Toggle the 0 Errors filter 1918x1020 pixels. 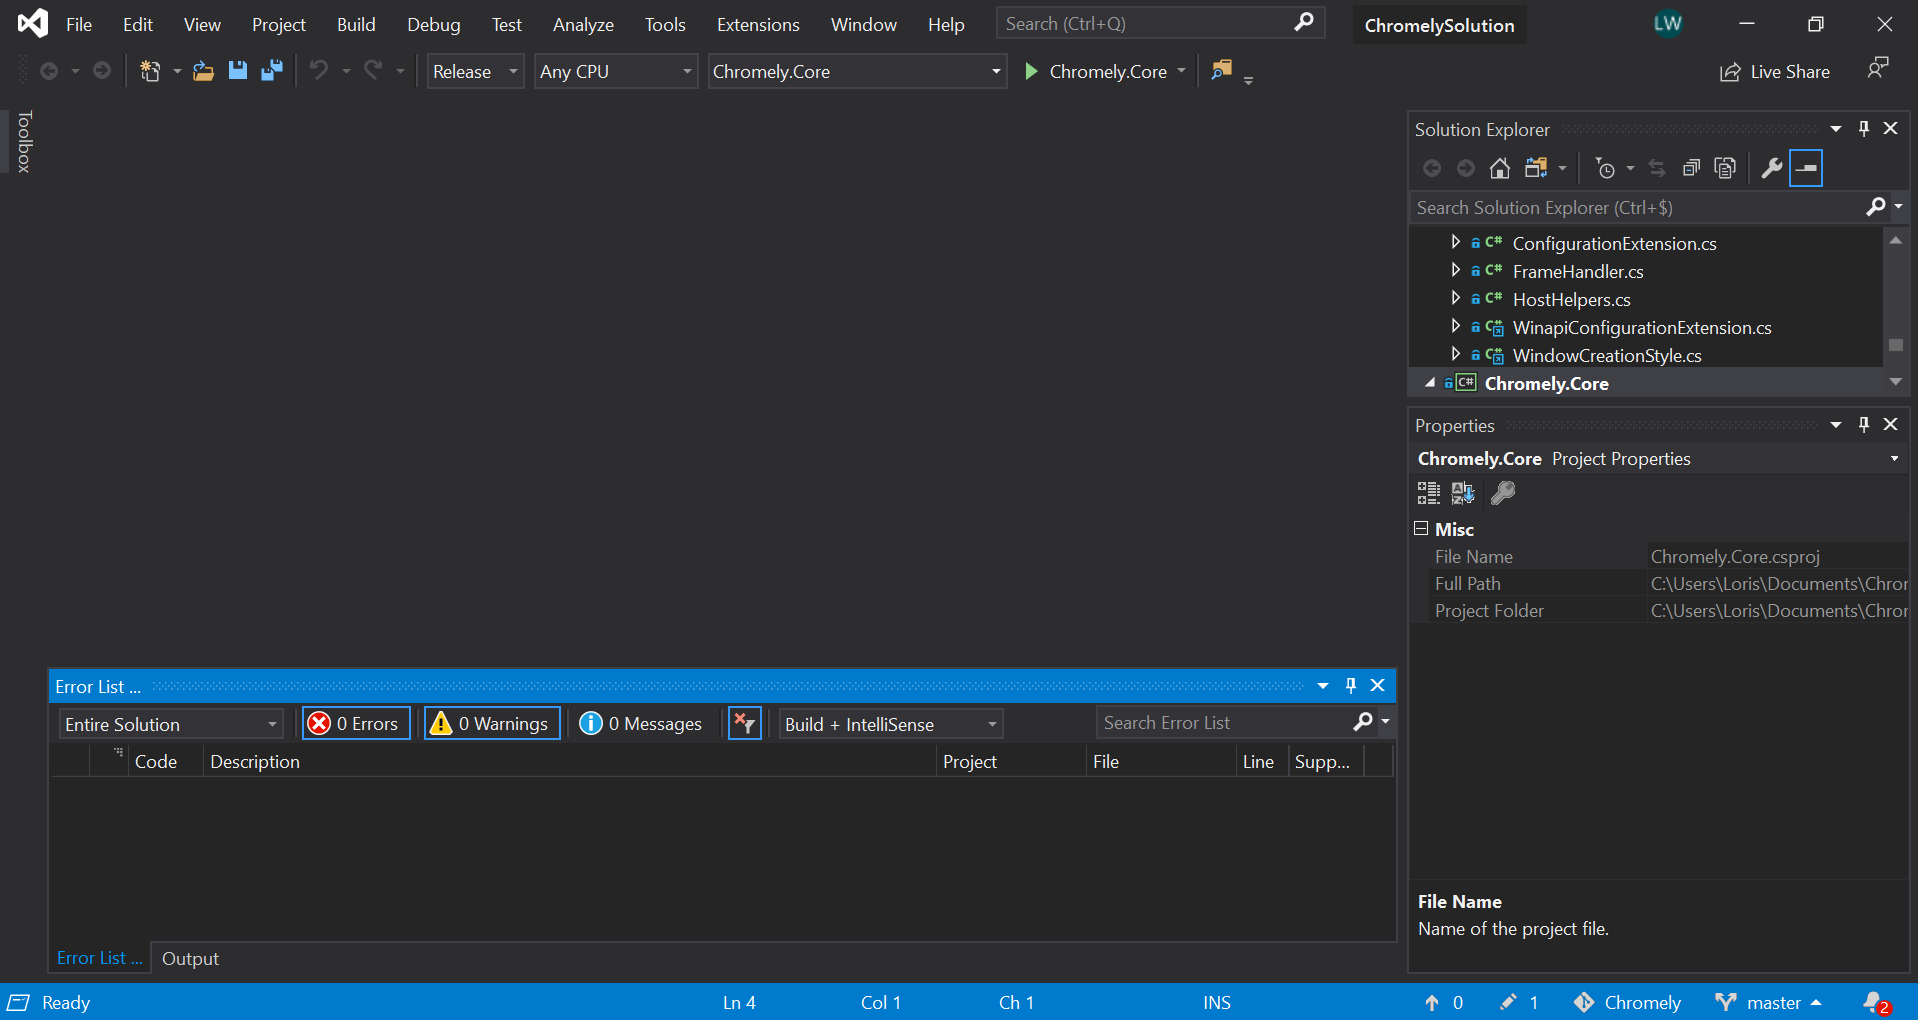click(x=355, y=723)
